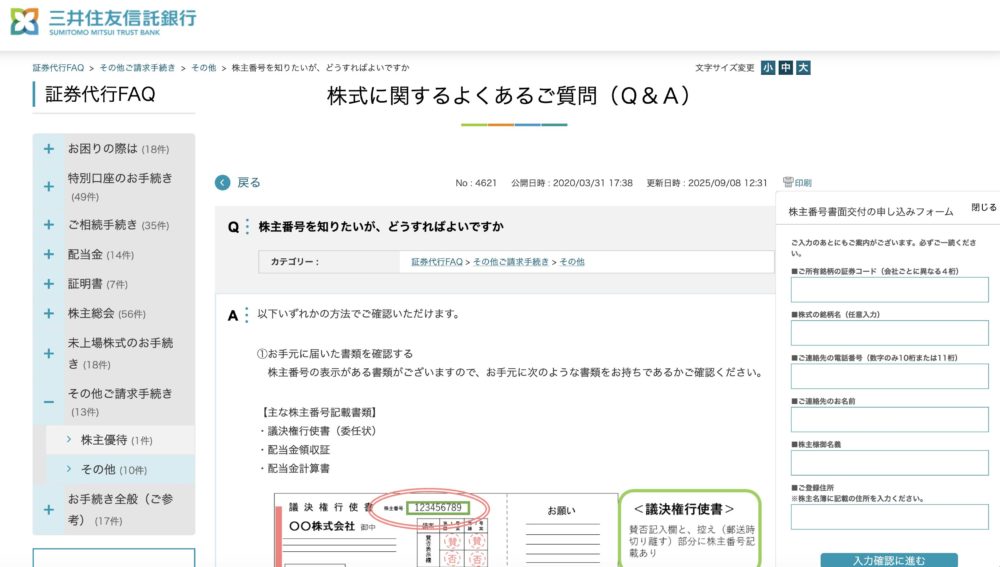Expand the ご相続手続き category
Screen dimensions: 1000x567
[48, 225]
